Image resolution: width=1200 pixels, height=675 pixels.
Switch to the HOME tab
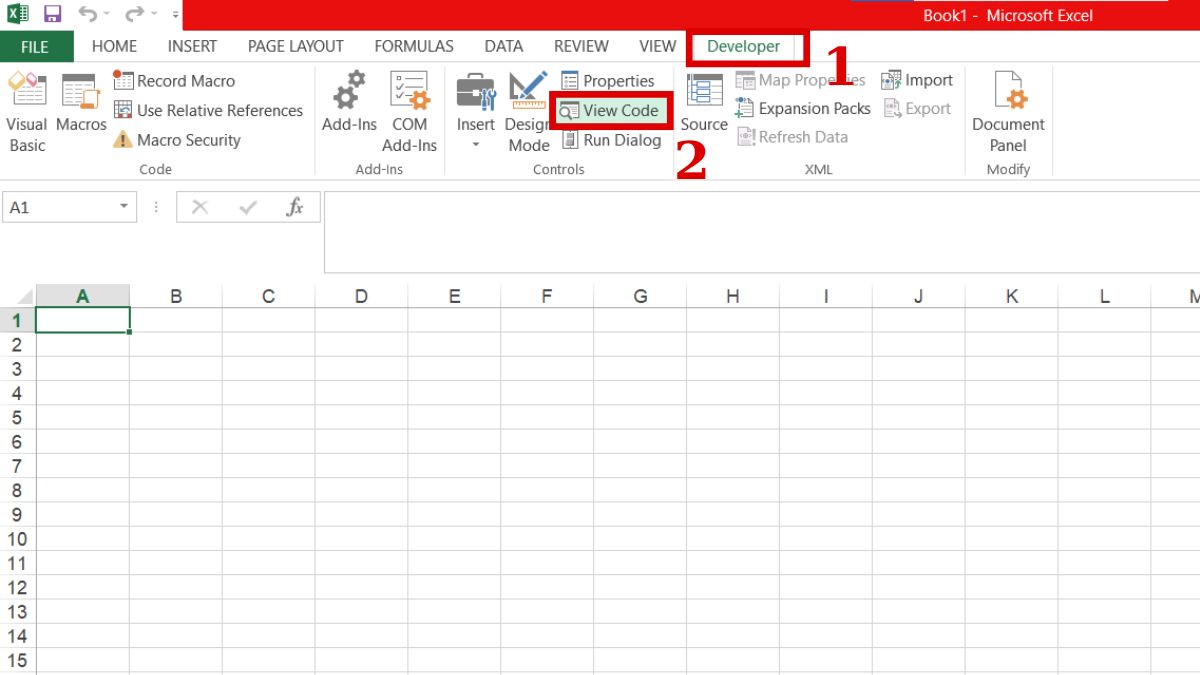pos(114,46)
